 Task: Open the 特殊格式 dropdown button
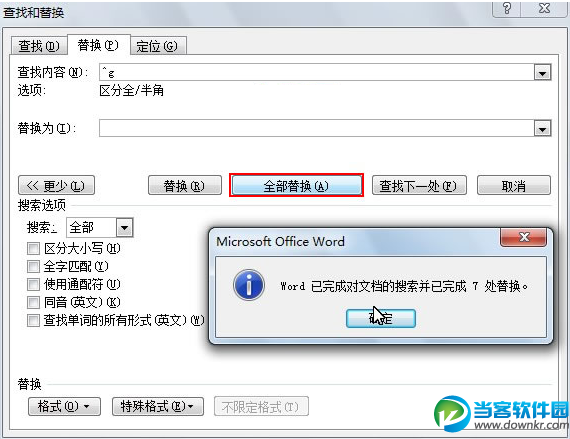[158, 406]
